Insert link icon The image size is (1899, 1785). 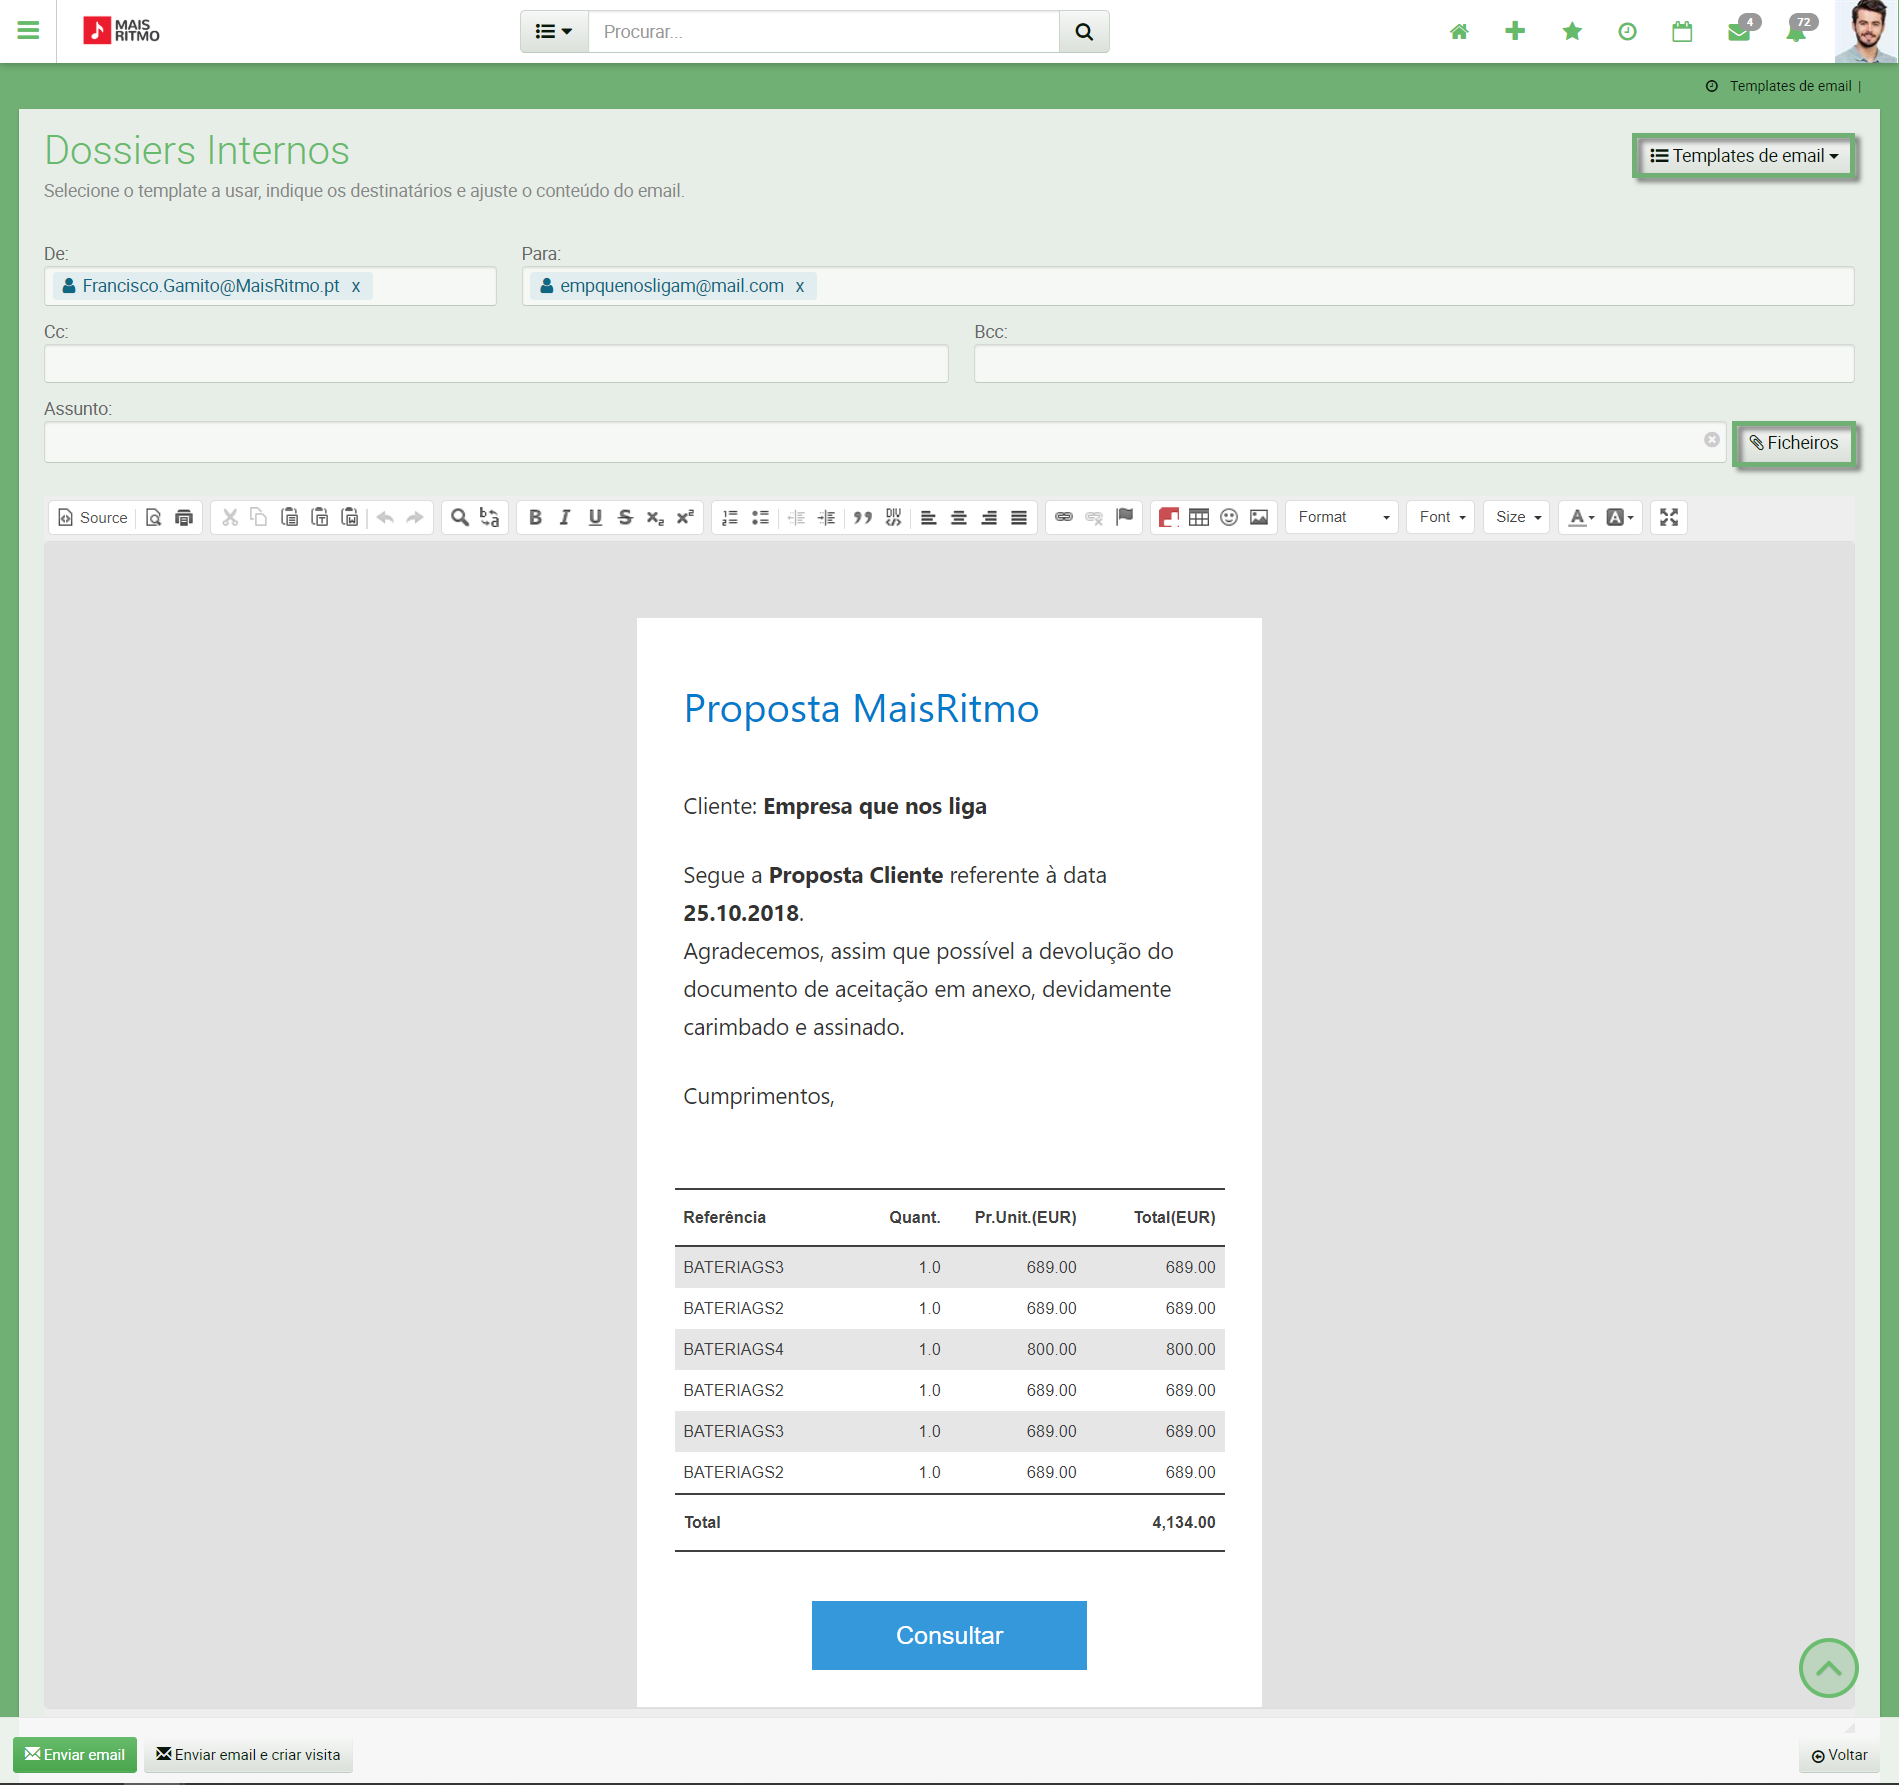click(1064, 517)
